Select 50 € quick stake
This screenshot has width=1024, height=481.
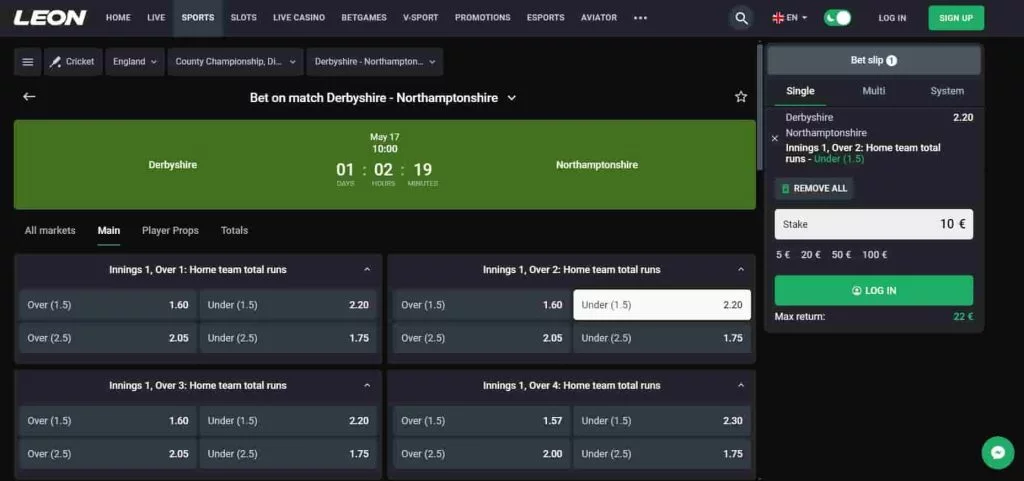841,255
